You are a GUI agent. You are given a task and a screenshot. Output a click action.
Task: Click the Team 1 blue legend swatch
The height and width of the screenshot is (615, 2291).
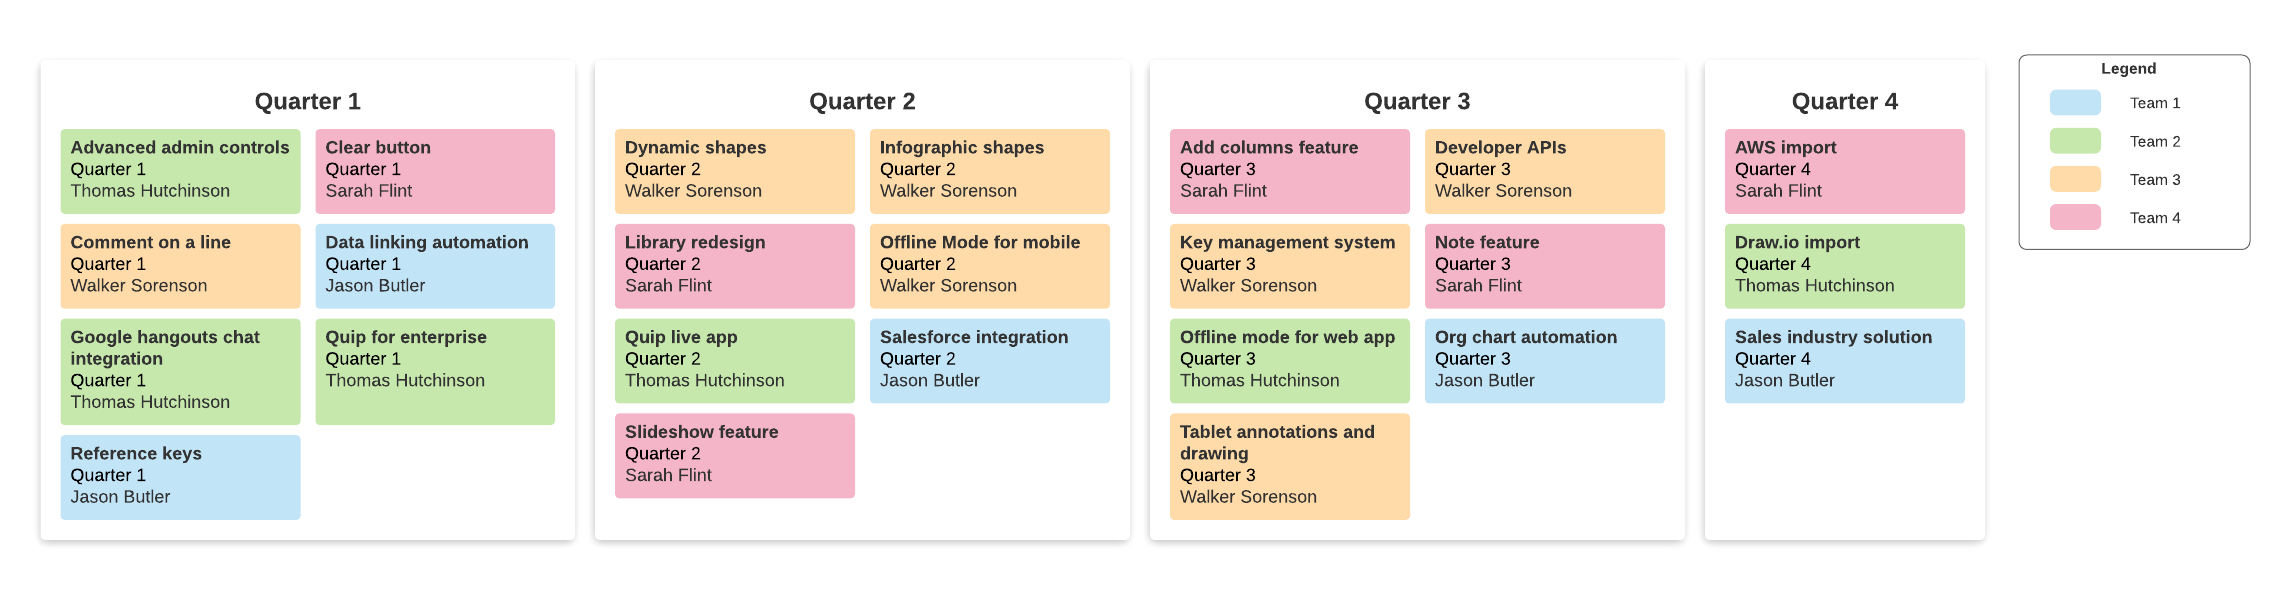point(2074,103)
